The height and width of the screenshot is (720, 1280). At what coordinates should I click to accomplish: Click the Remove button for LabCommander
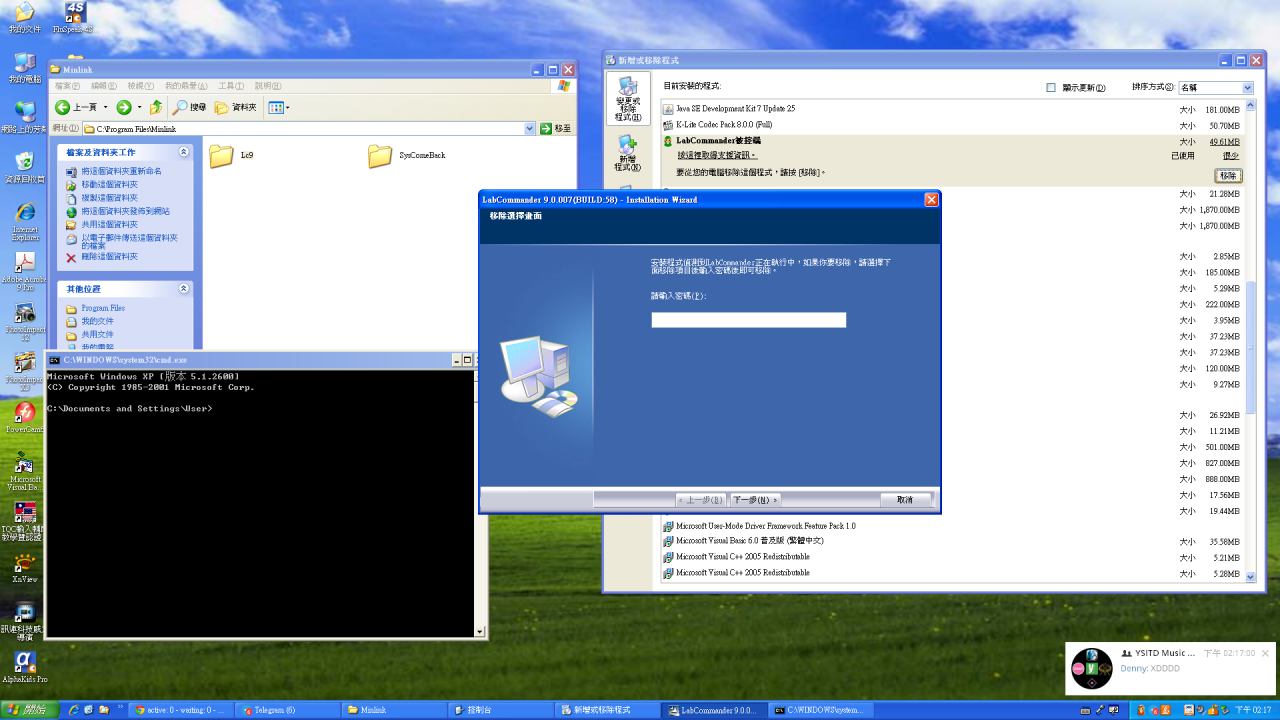[x=1228, y=175]
